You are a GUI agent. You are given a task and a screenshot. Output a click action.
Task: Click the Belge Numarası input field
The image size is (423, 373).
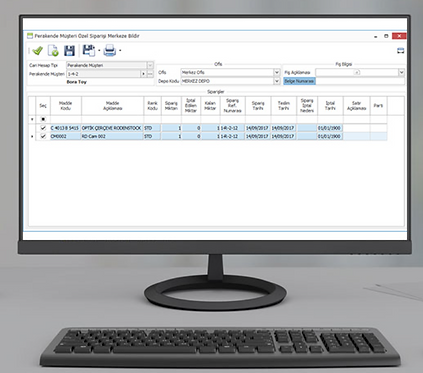coord(360,81)
